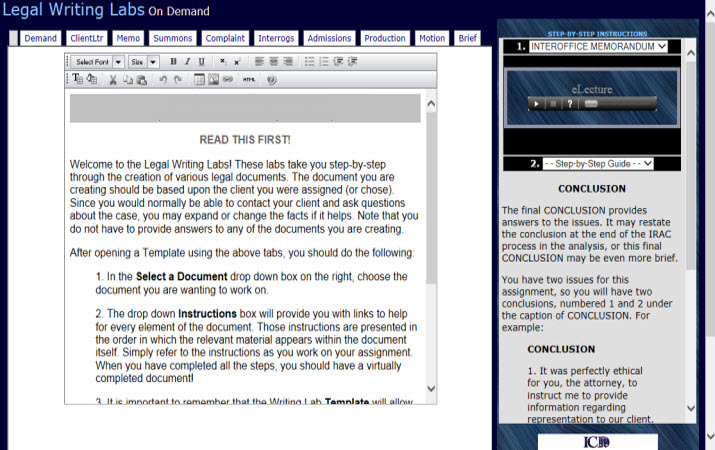Click the 'READ THIS FIRST!' heading
Screen dimensions: 715x450
point(245,140)
